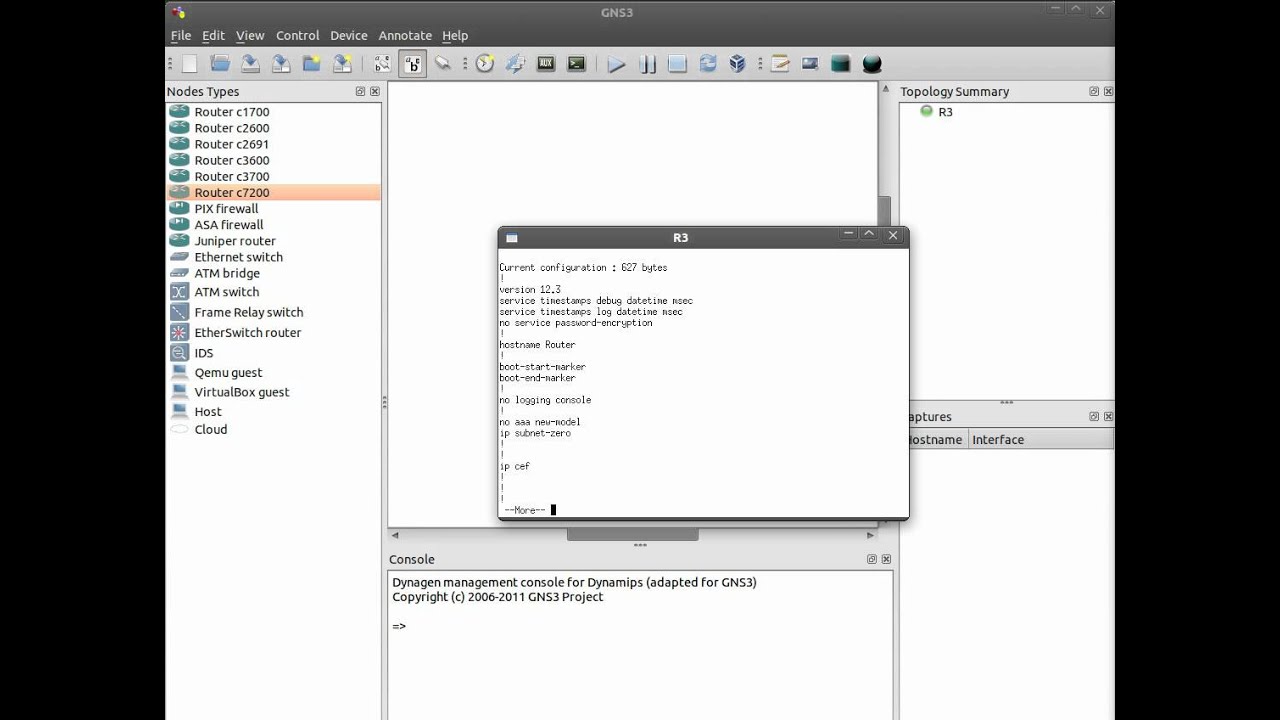Open the Edit menu
This screenshot has width=1280, height=720.
(x=213, y=35)
